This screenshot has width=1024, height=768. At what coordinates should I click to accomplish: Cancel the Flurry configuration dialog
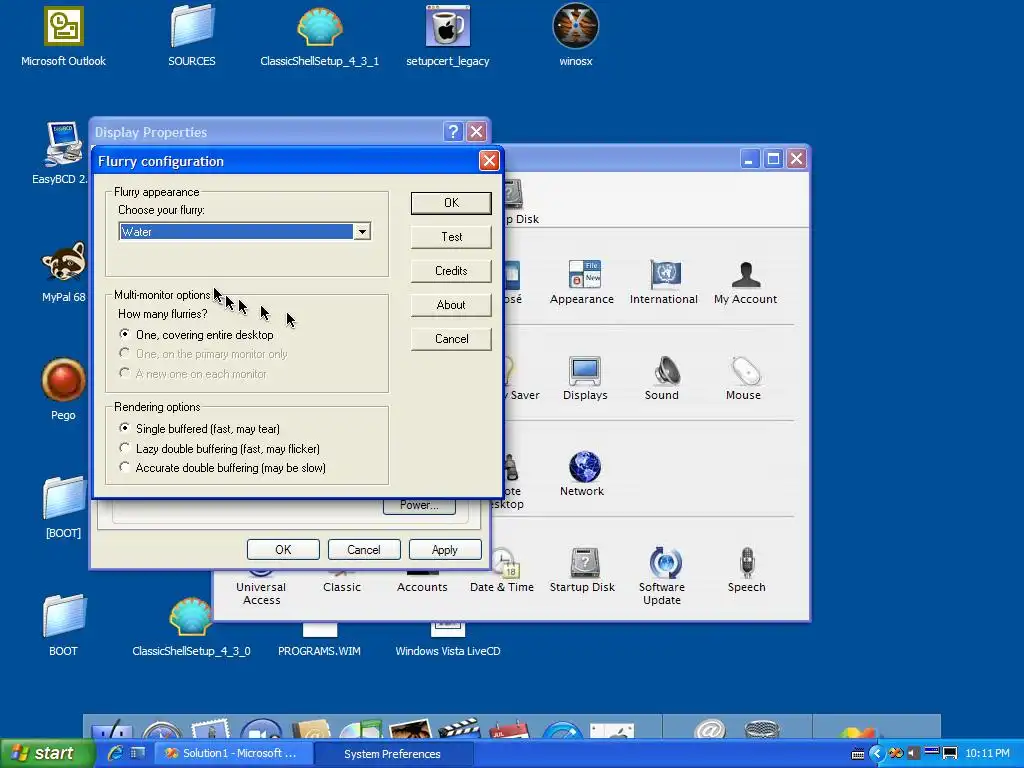click(451, 339)
